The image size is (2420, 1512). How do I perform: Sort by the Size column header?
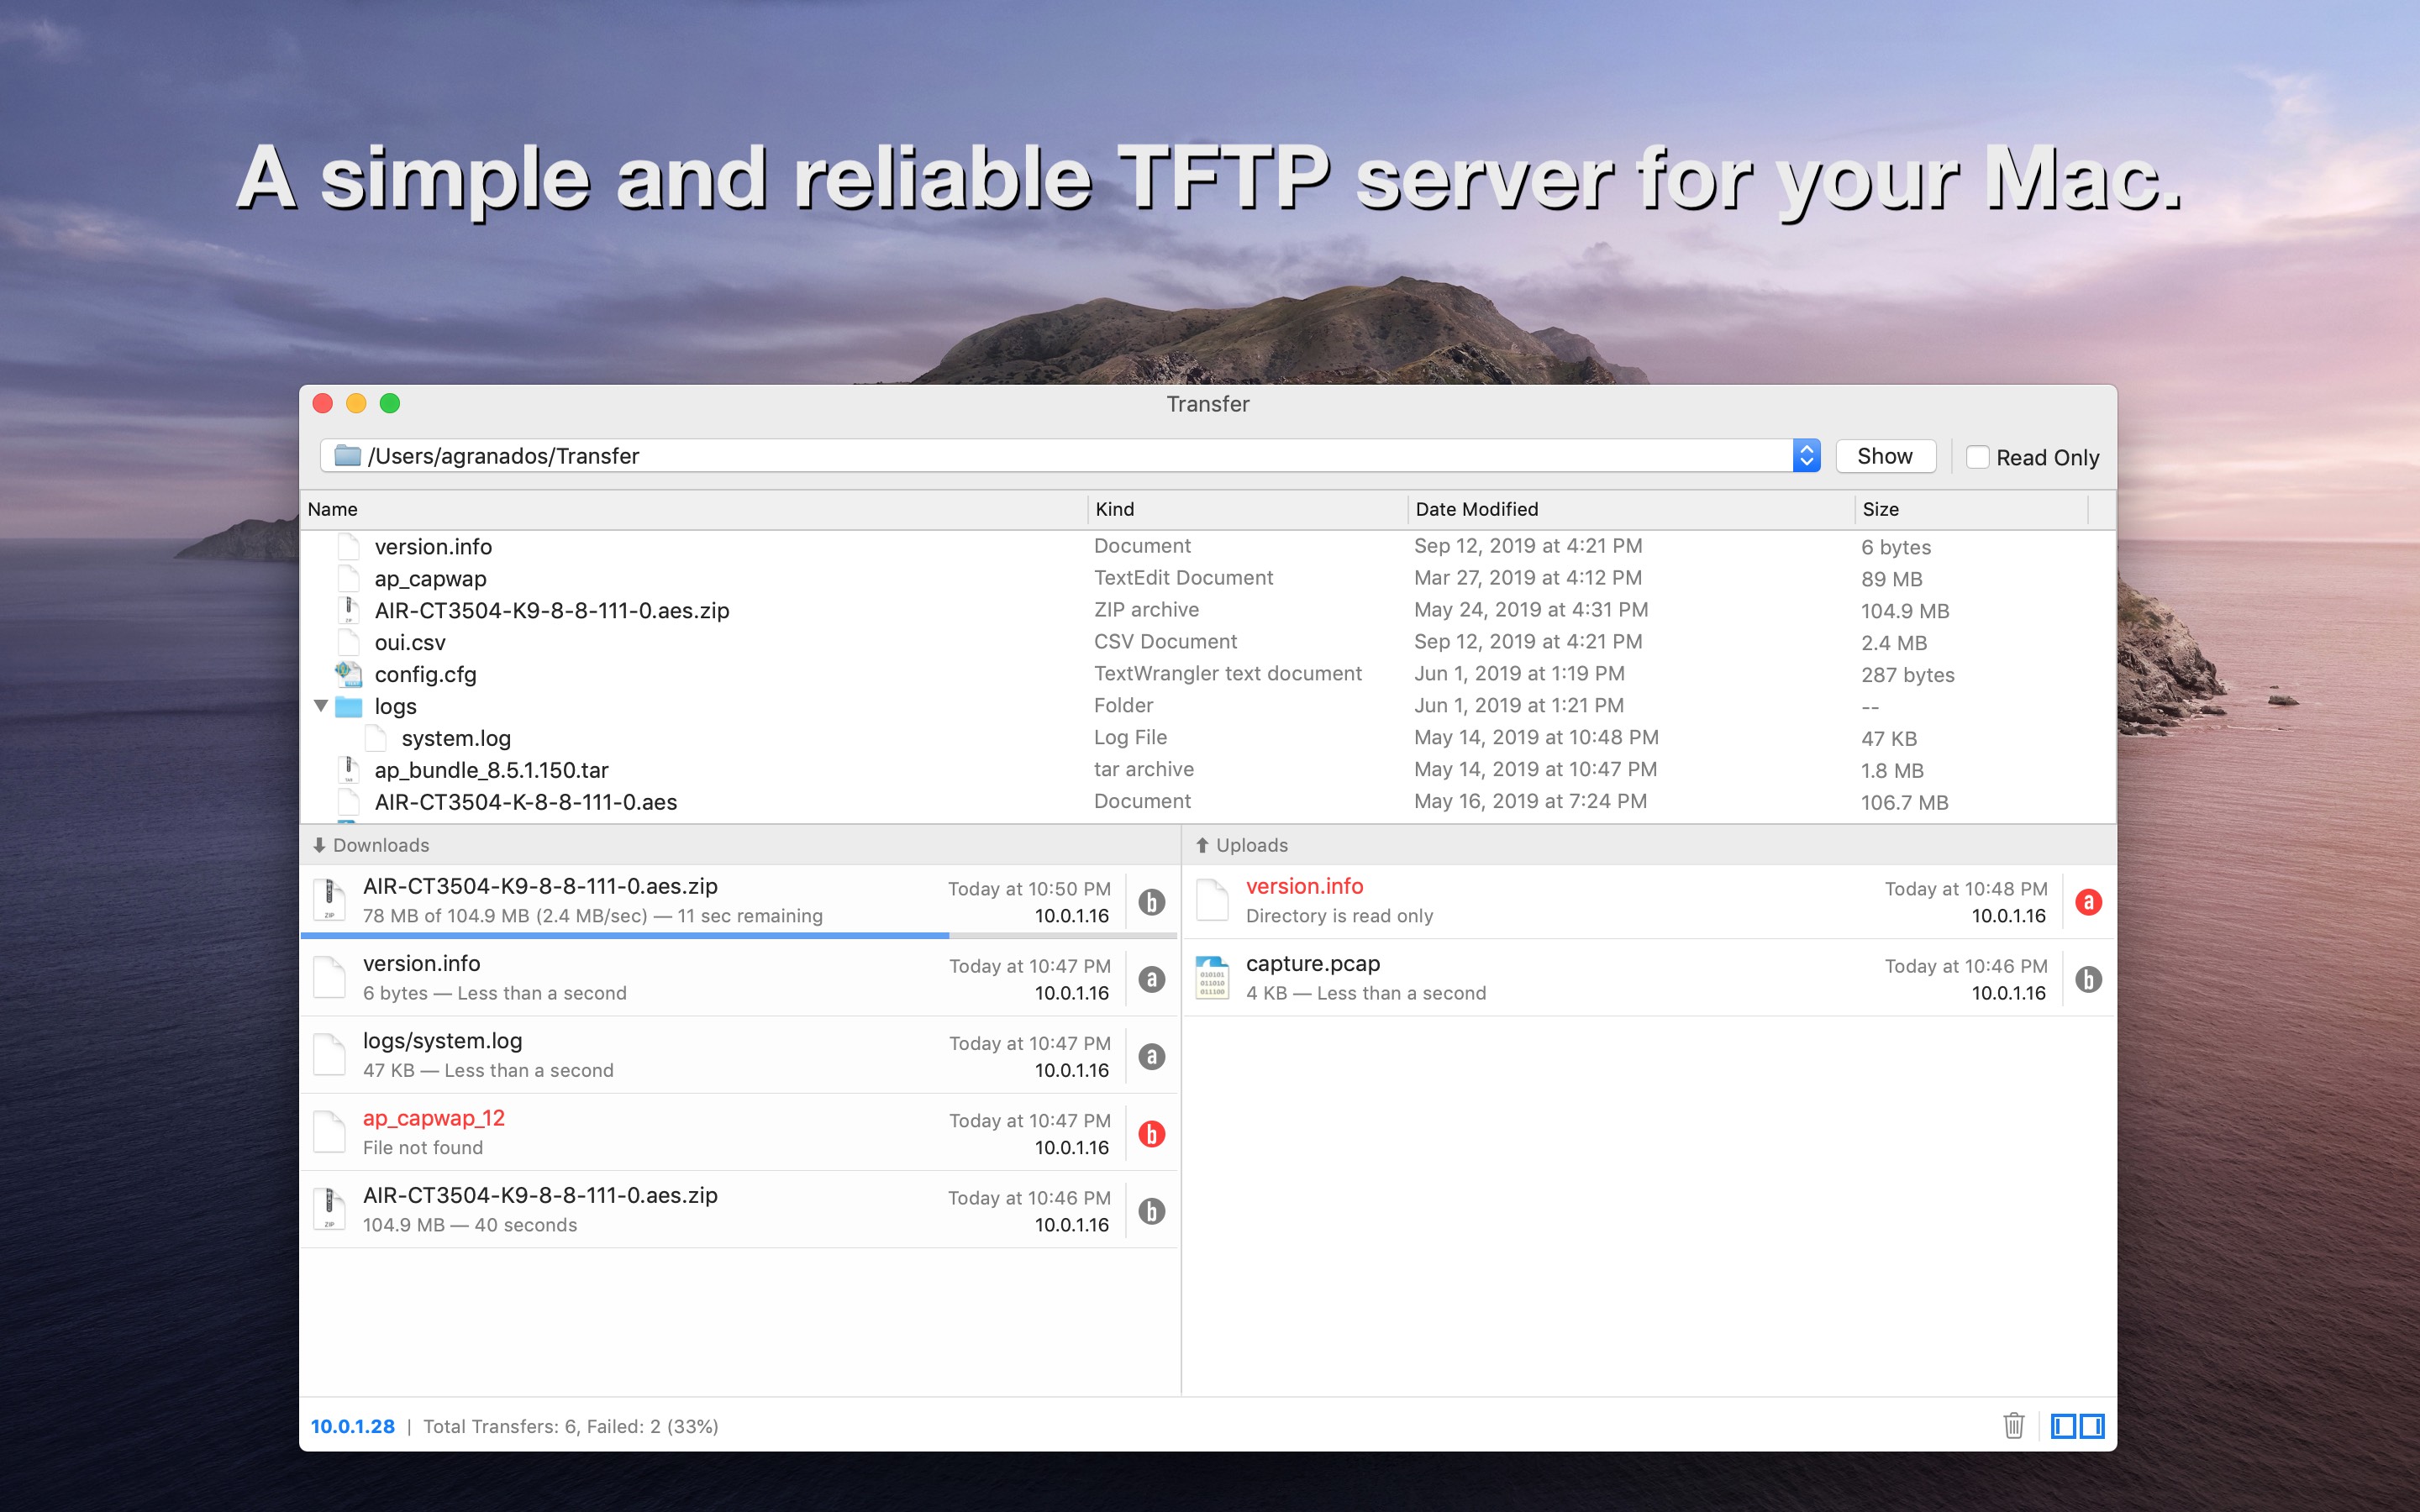(1972, 509)
